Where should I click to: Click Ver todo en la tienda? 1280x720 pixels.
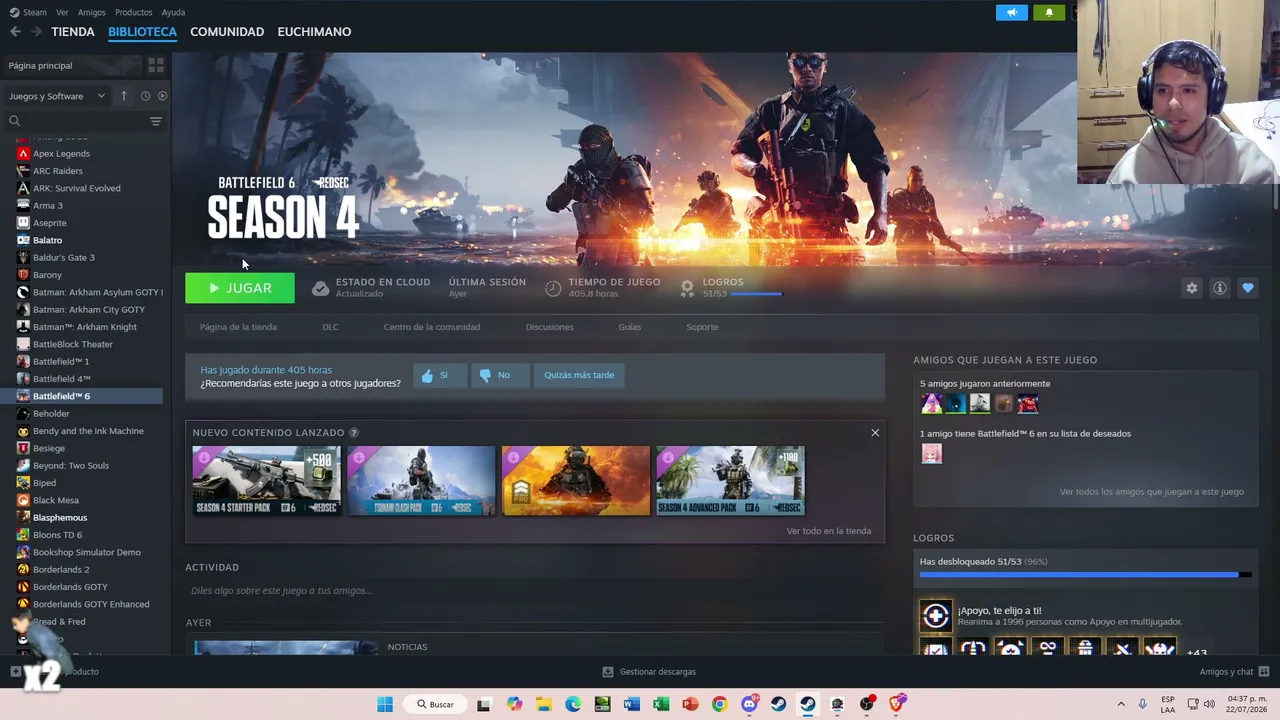829,531
